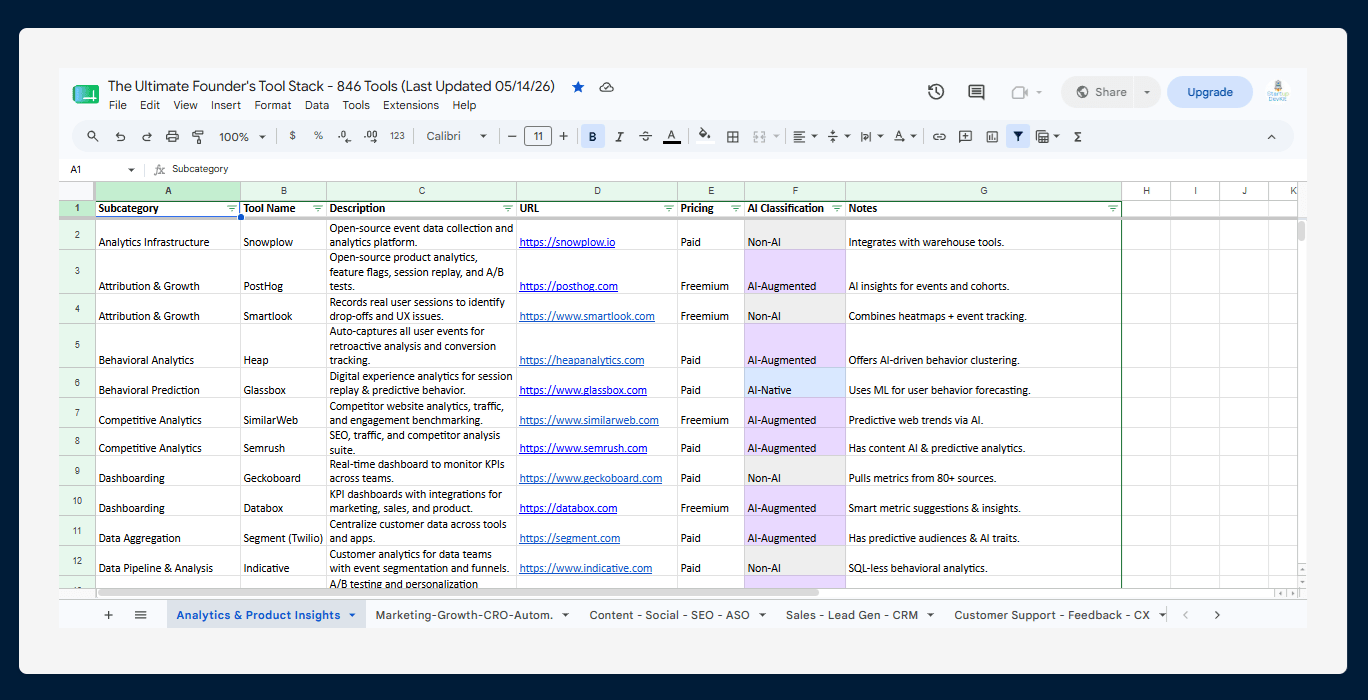Insert a link
Image resolution: width=1368 pixels, height=700 pixels.
939,137
